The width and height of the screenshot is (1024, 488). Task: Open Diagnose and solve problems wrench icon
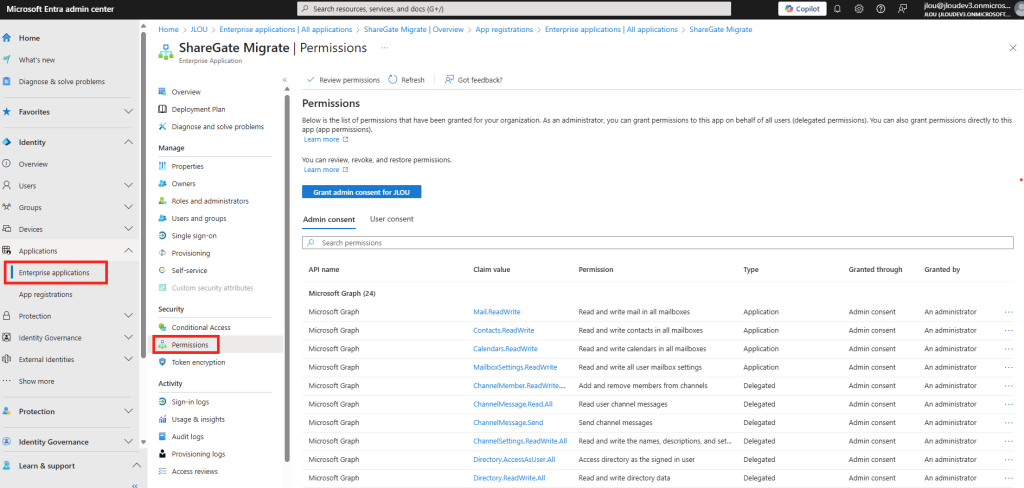tap(163, 126)
